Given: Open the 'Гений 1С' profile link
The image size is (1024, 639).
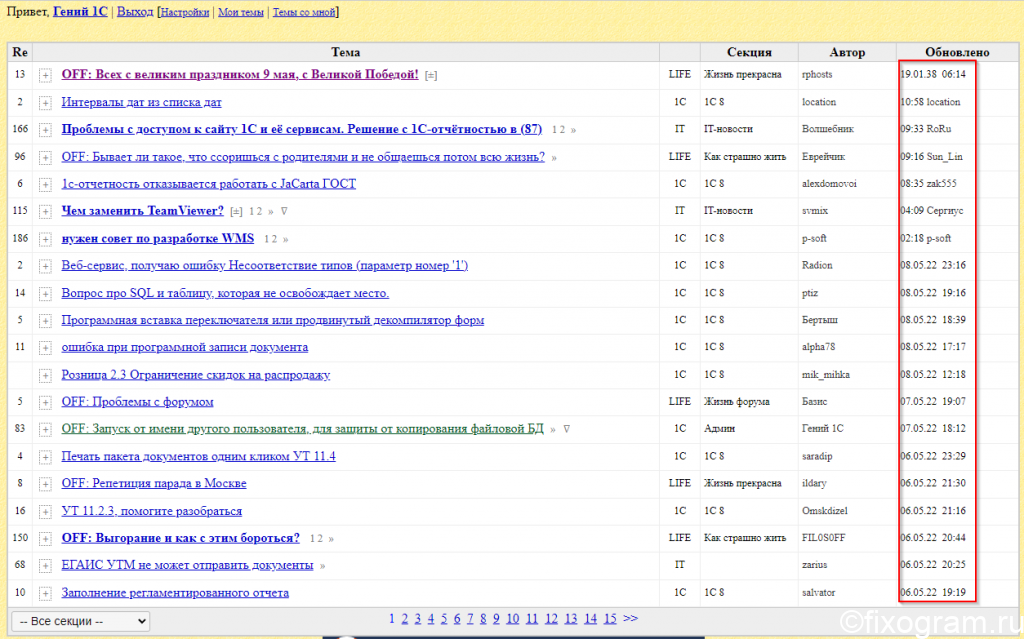Looking at the screenshot, I should pyautogui.click(x=80, y=12).
